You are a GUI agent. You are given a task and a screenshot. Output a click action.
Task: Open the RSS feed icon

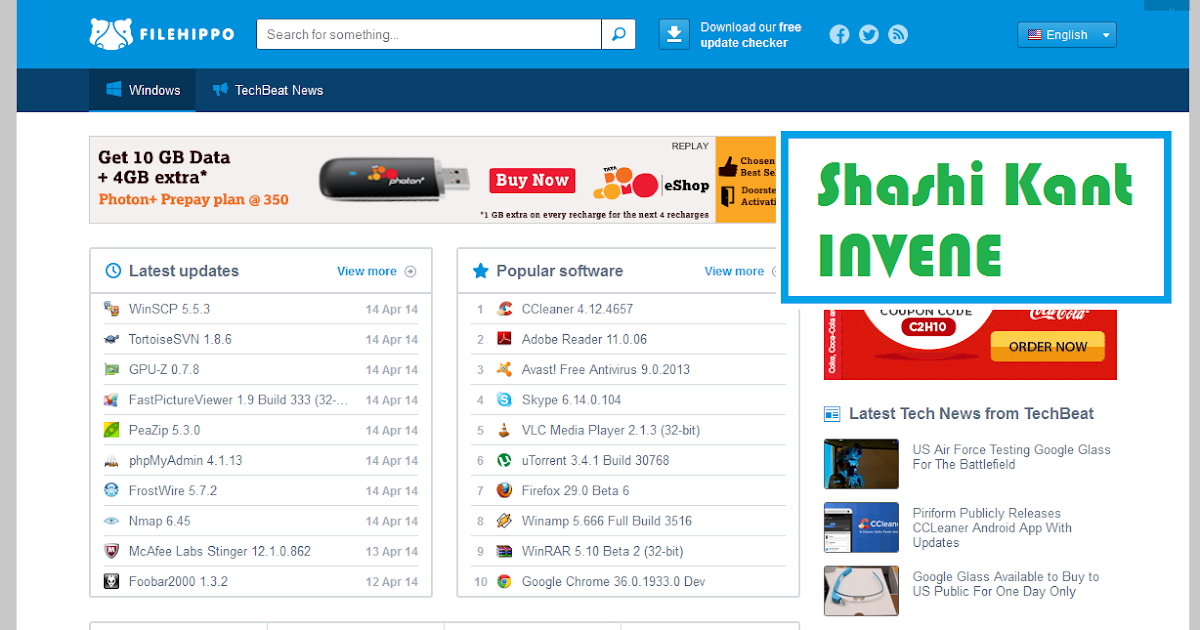(x=898, y=35)
